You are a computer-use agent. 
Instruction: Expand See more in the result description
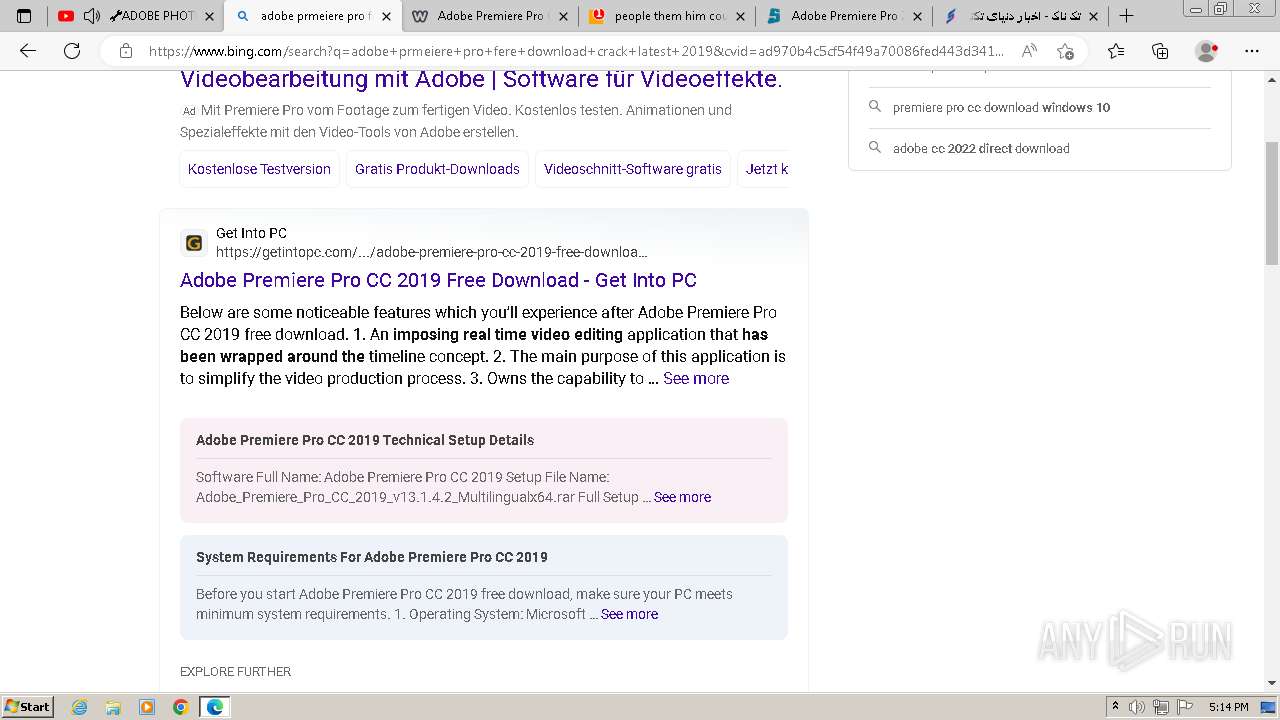(696, 378)
